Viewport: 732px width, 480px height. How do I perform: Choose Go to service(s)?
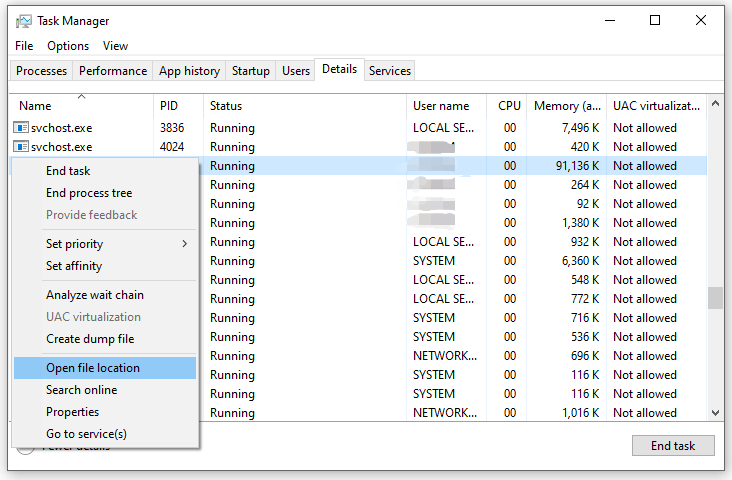105,434
